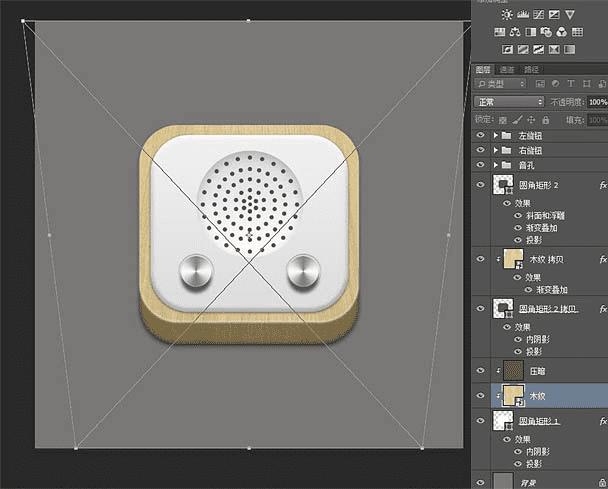
Task: Hide the 左旋钮 layer group
Action: [x=480, y=135]
